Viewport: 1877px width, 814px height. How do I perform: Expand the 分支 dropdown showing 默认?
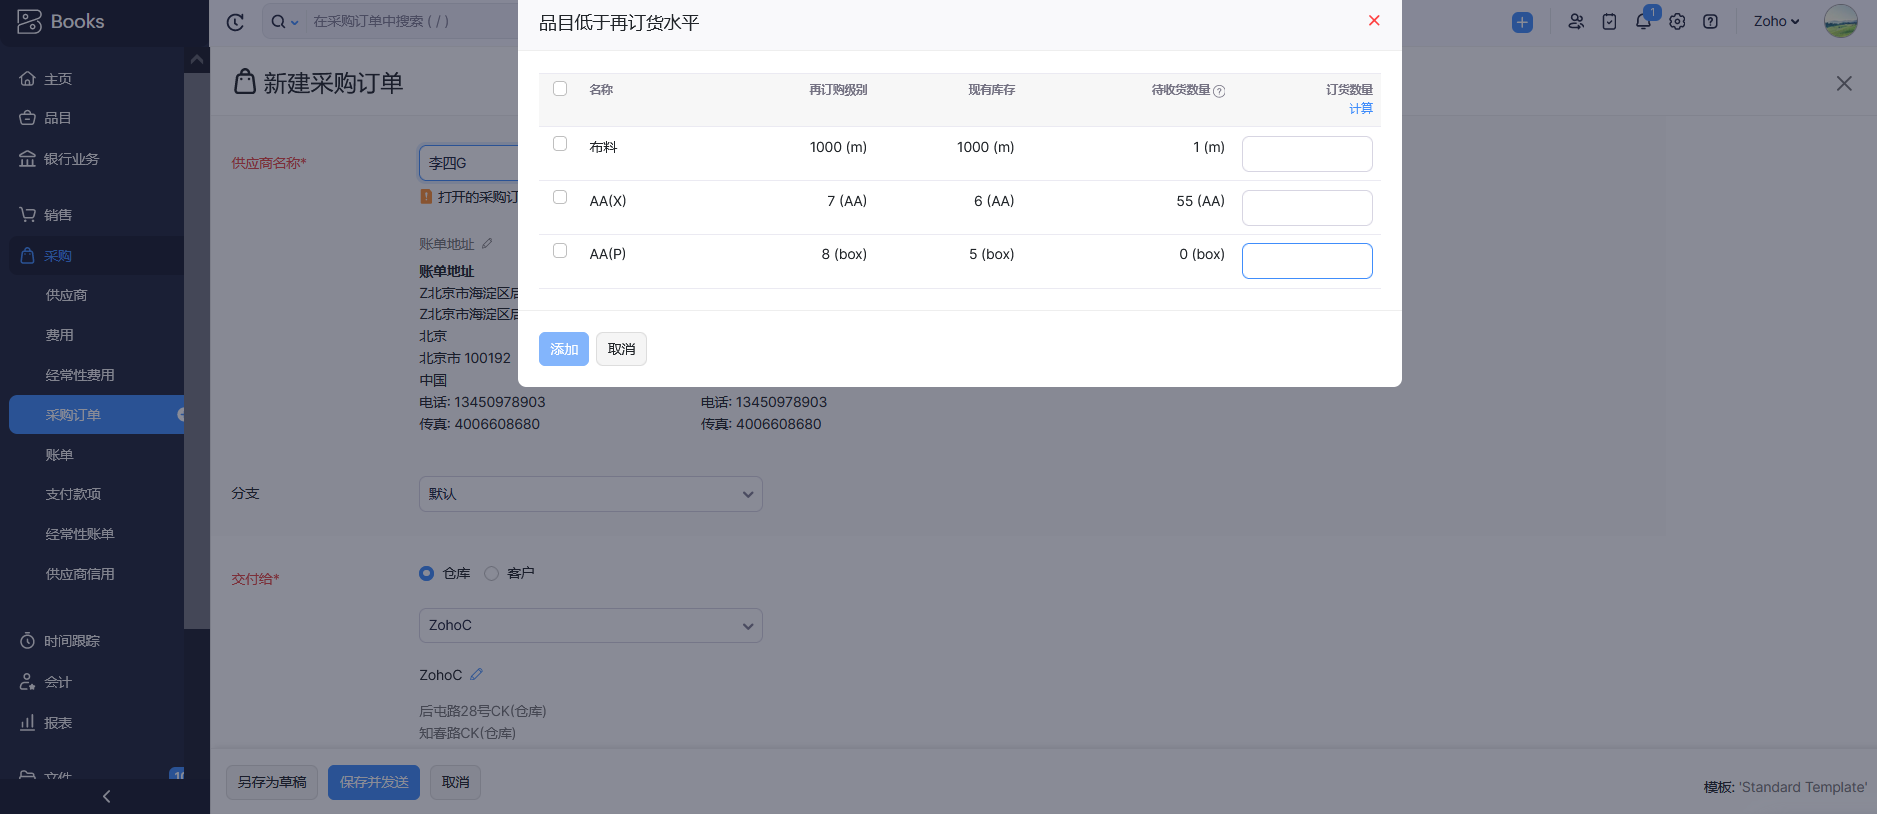(590, 494)
